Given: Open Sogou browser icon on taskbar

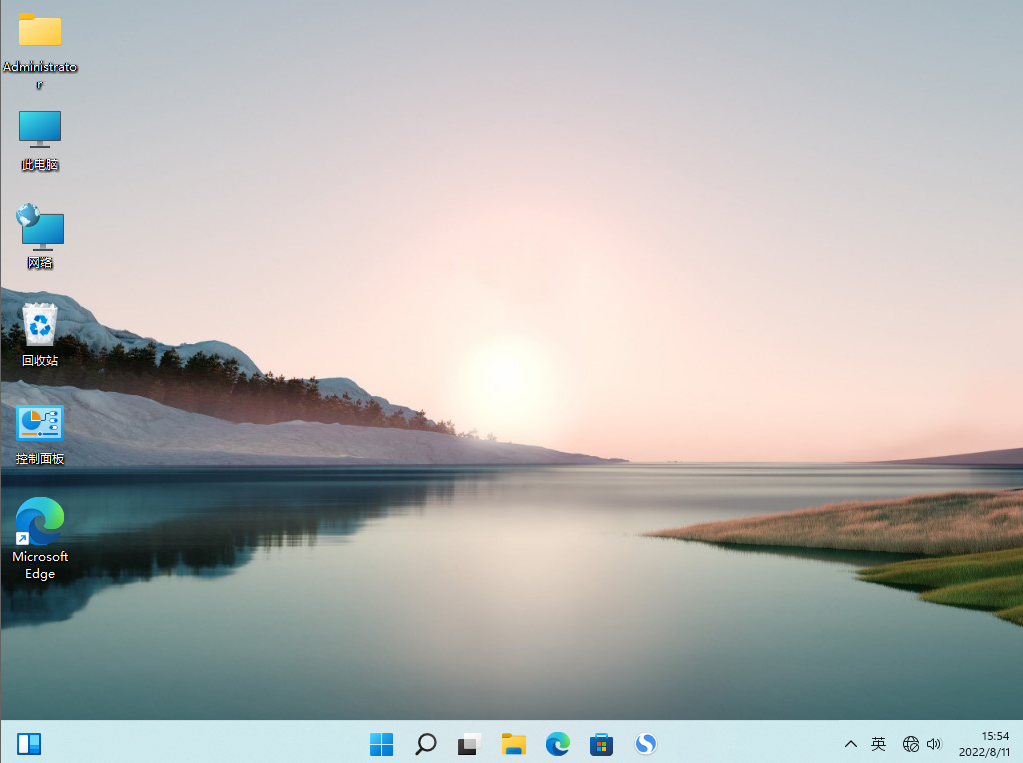Looking at the screenshot, I should pos(646,743).
